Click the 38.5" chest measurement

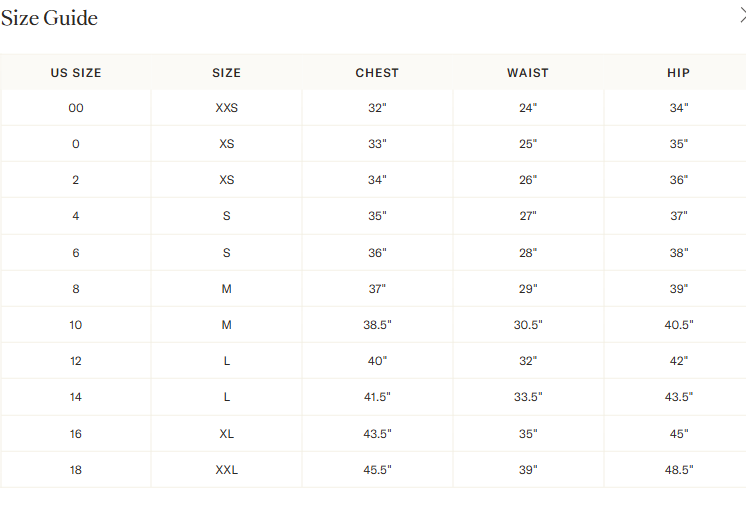(x=377, y=325)
